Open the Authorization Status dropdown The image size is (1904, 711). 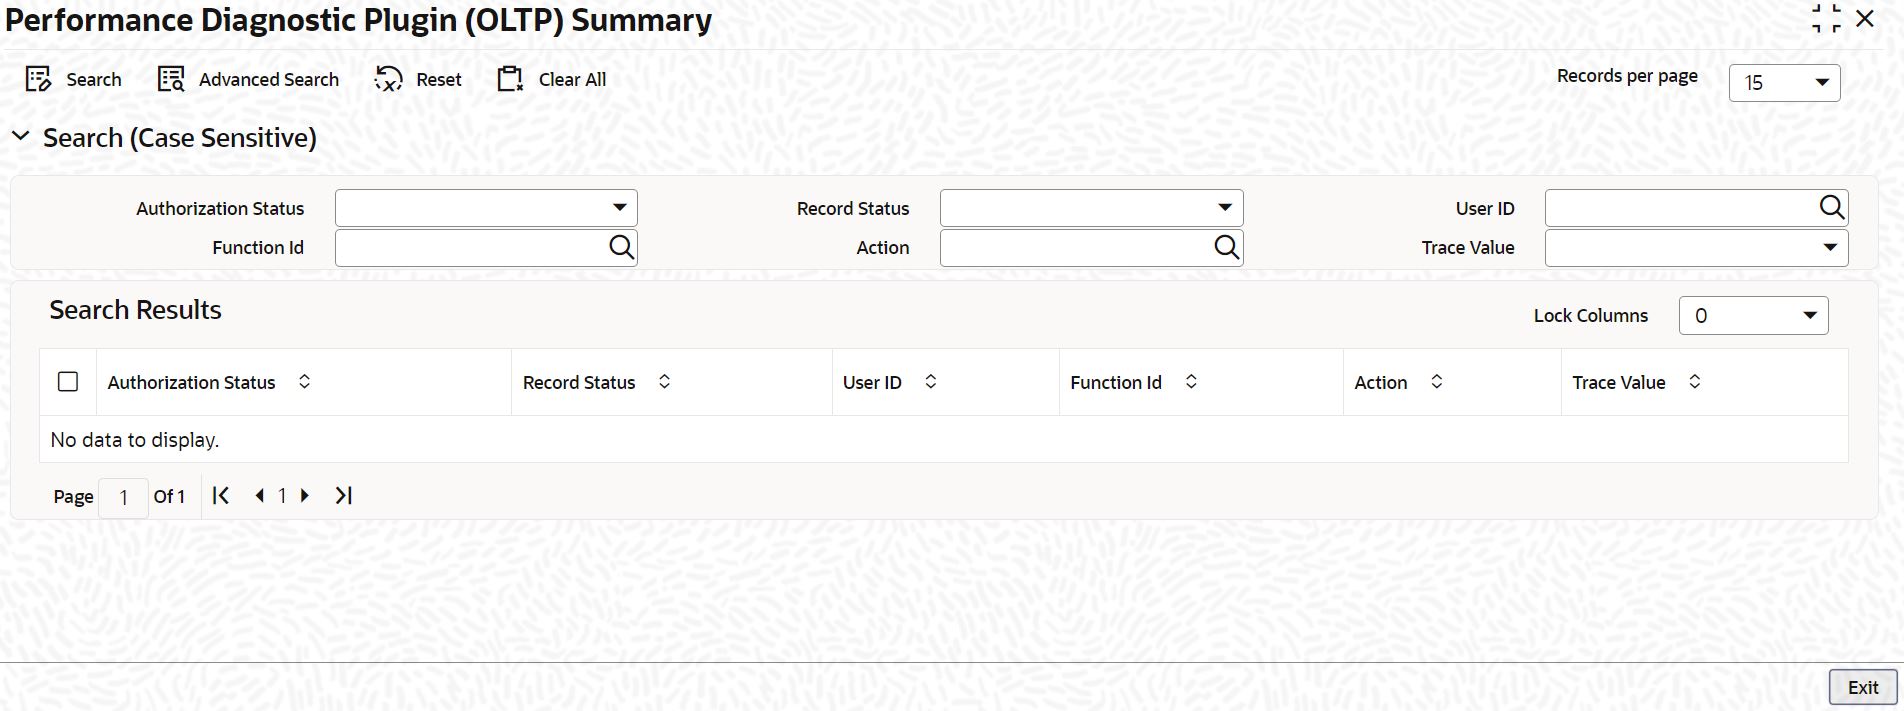(619, 208)
